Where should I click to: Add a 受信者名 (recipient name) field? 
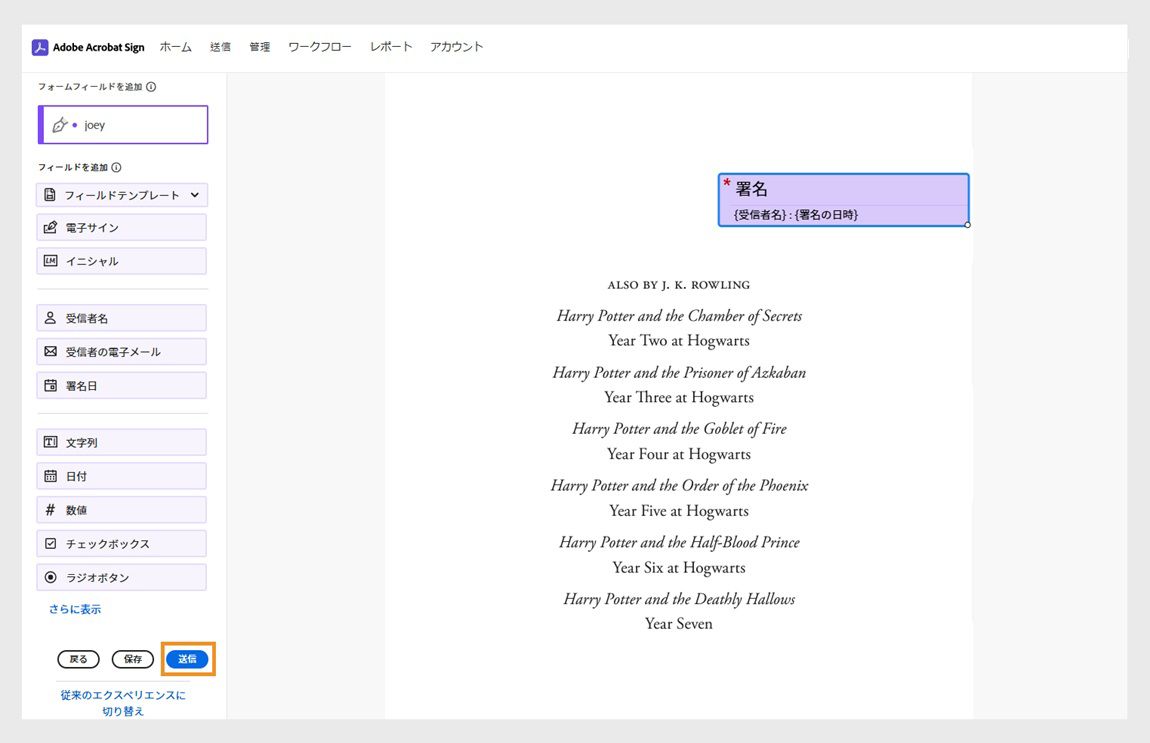click(x=121, y=317)
